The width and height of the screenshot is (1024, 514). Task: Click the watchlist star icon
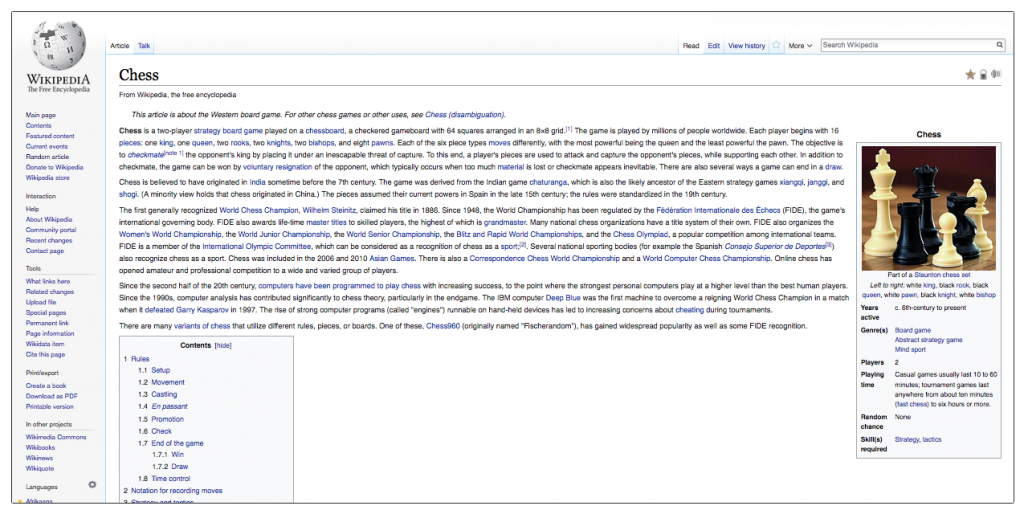776,45
